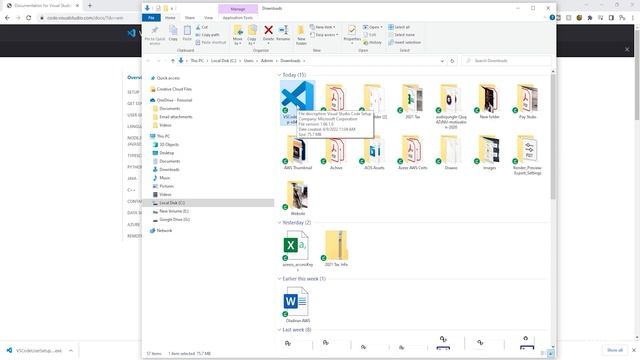
Task: Collapse the Today (15) group
Action: click(280, 75)
